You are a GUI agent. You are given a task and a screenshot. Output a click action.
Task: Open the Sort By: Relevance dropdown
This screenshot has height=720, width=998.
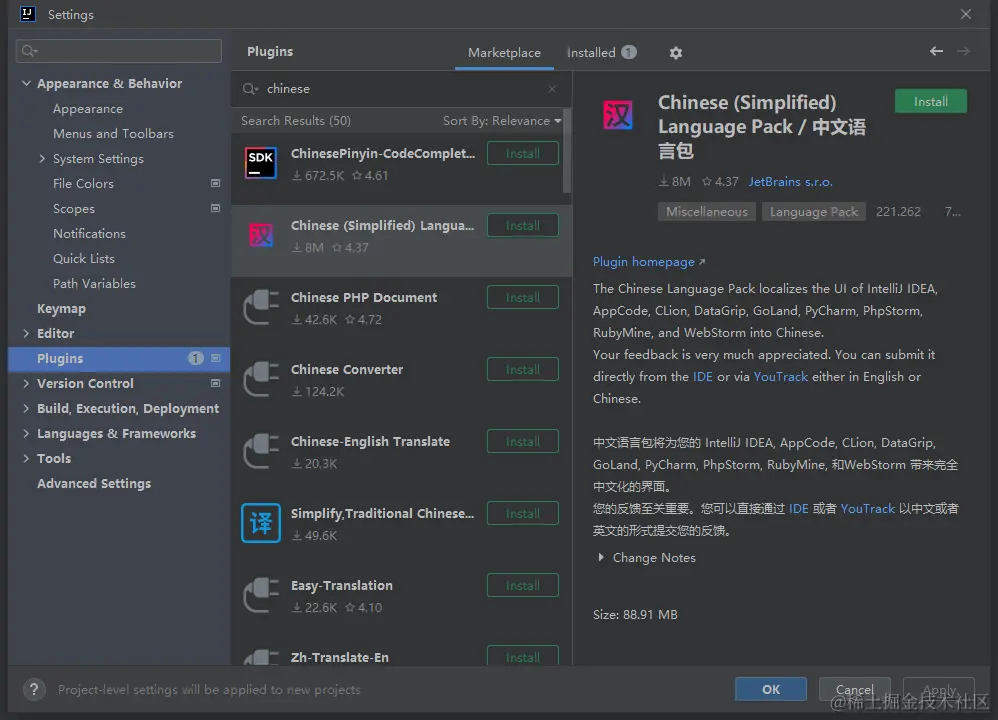(502, 121)
